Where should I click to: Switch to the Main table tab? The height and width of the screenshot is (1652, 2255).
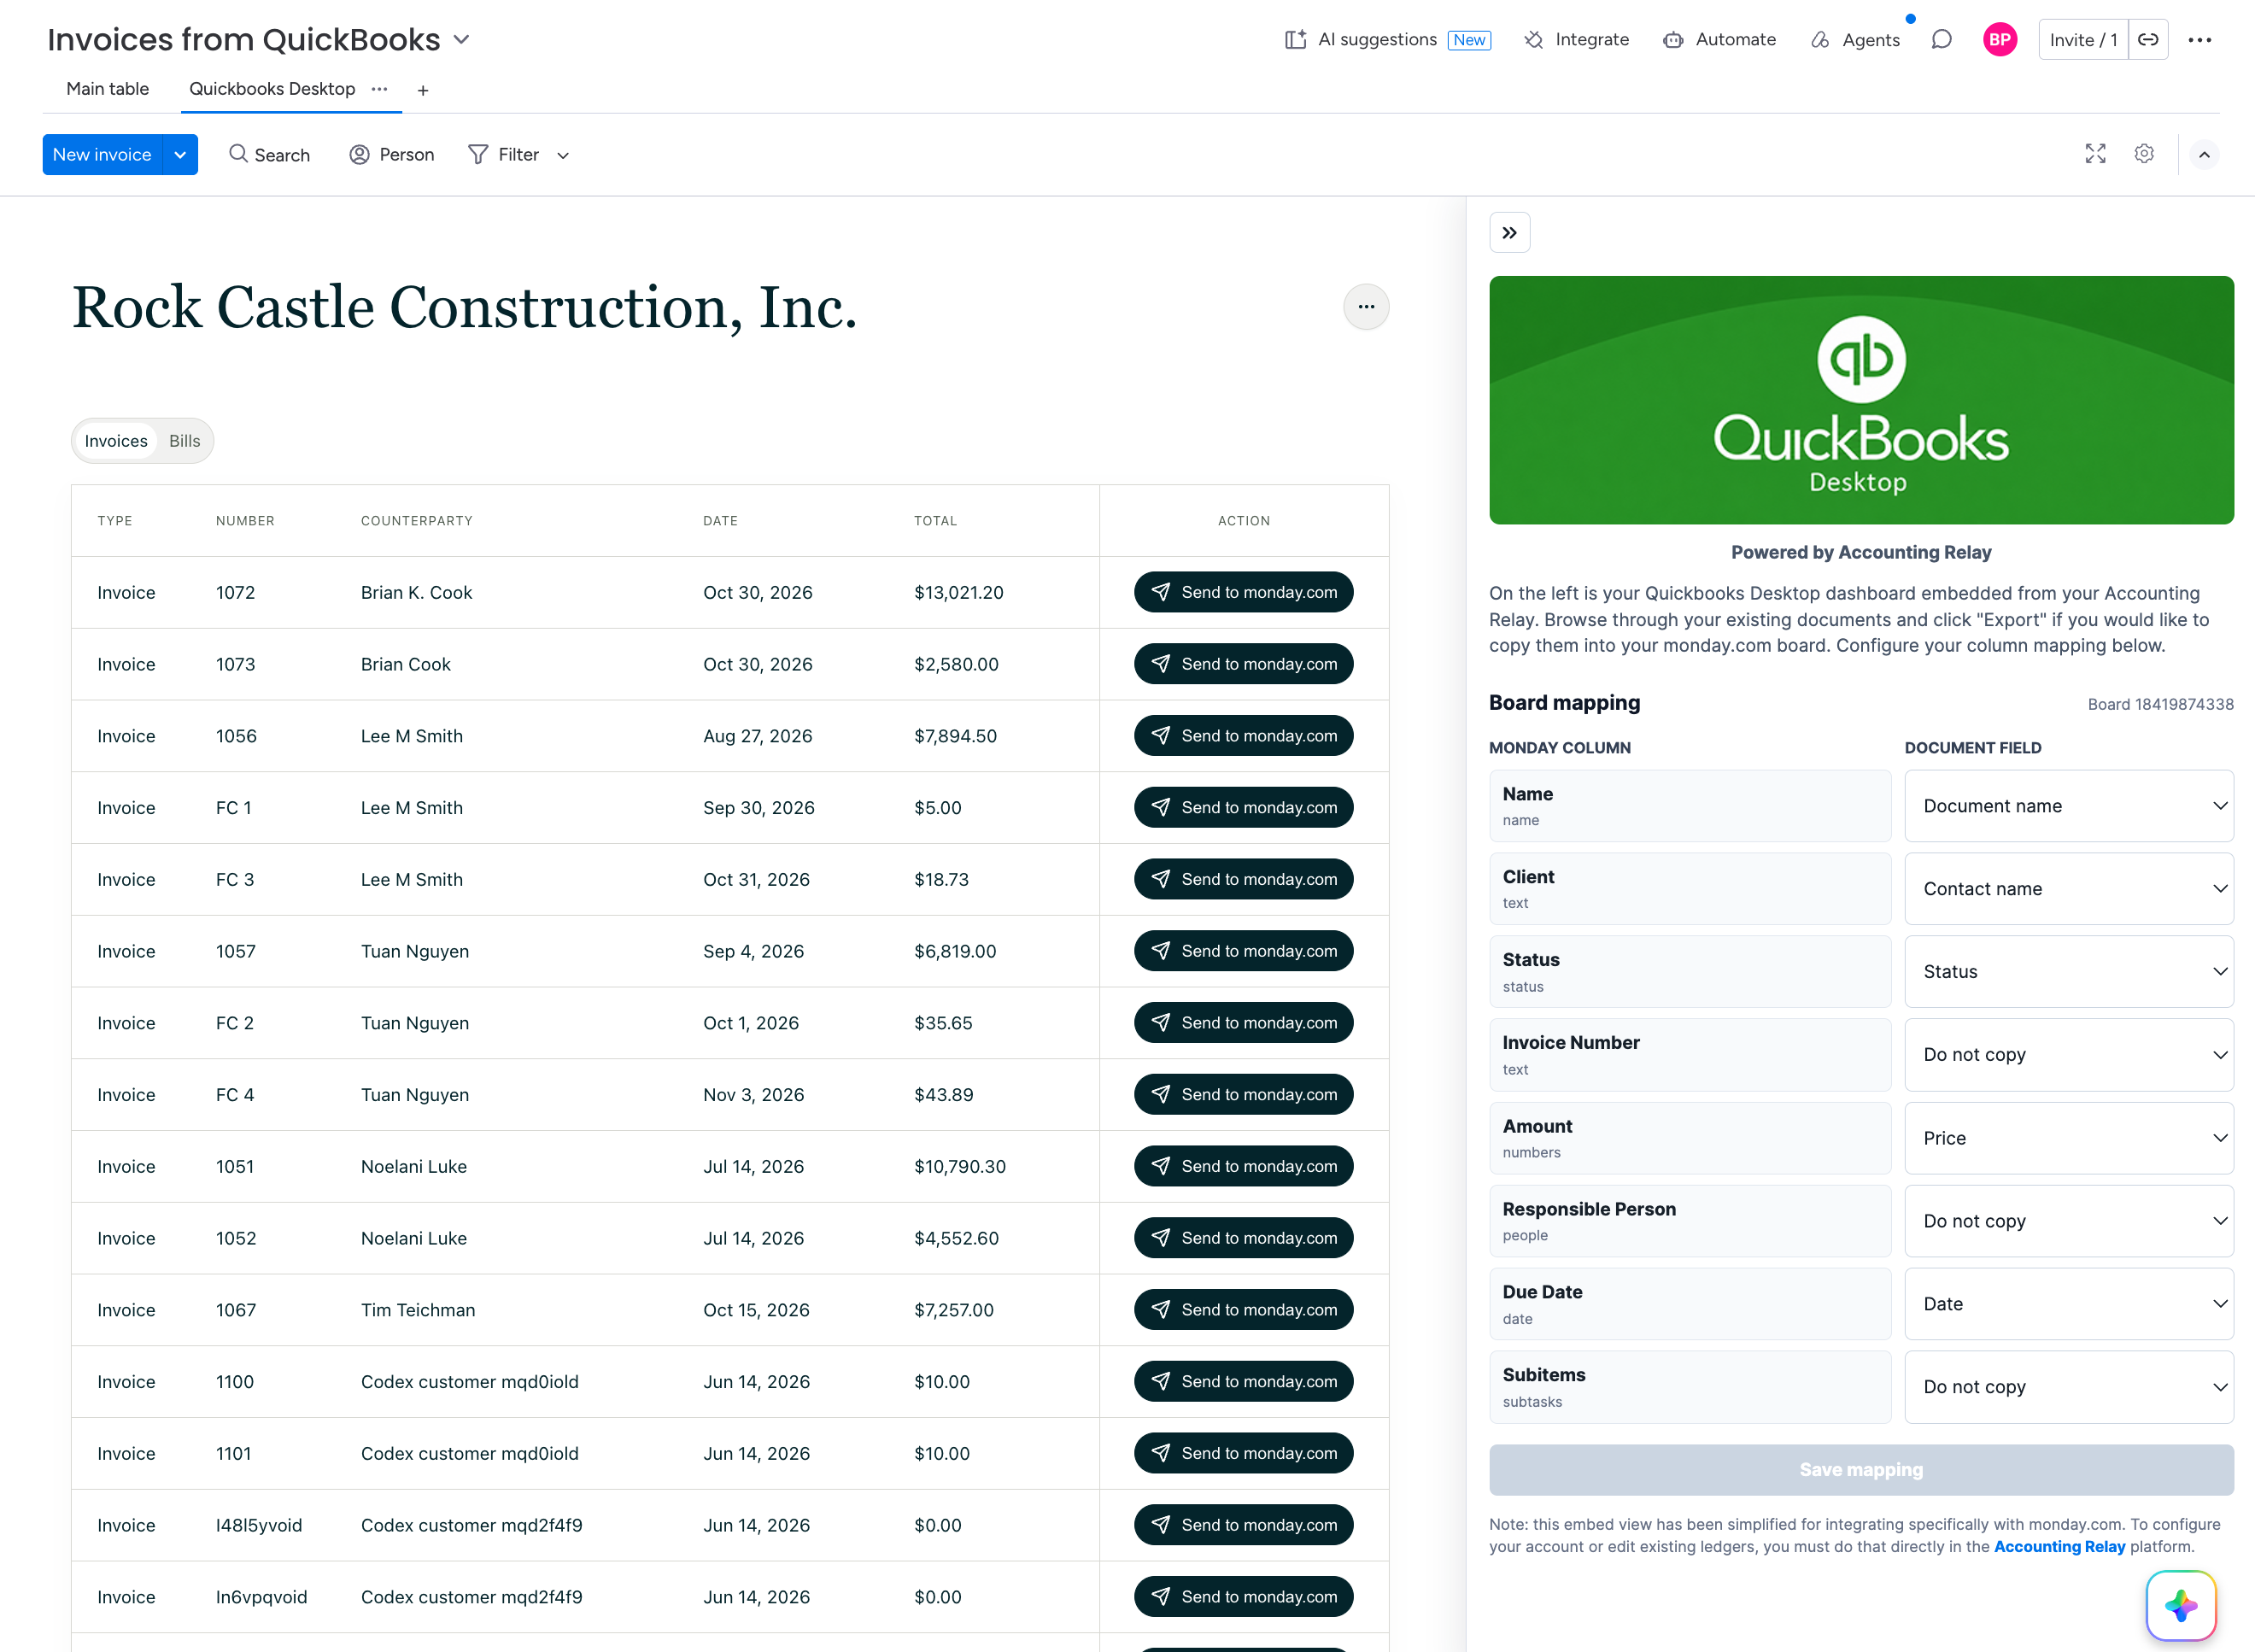(108, 89)
